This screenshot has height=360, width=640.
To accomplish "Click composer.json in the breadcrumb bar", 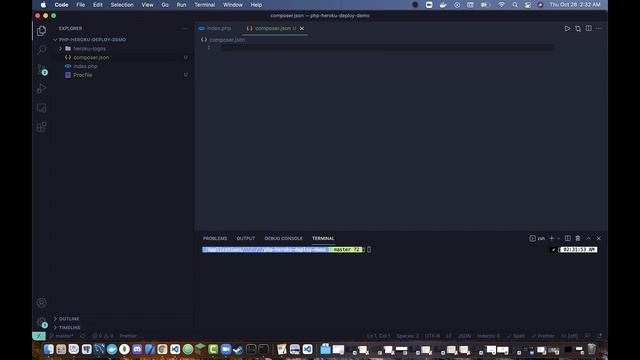I will tap(227, 40).
